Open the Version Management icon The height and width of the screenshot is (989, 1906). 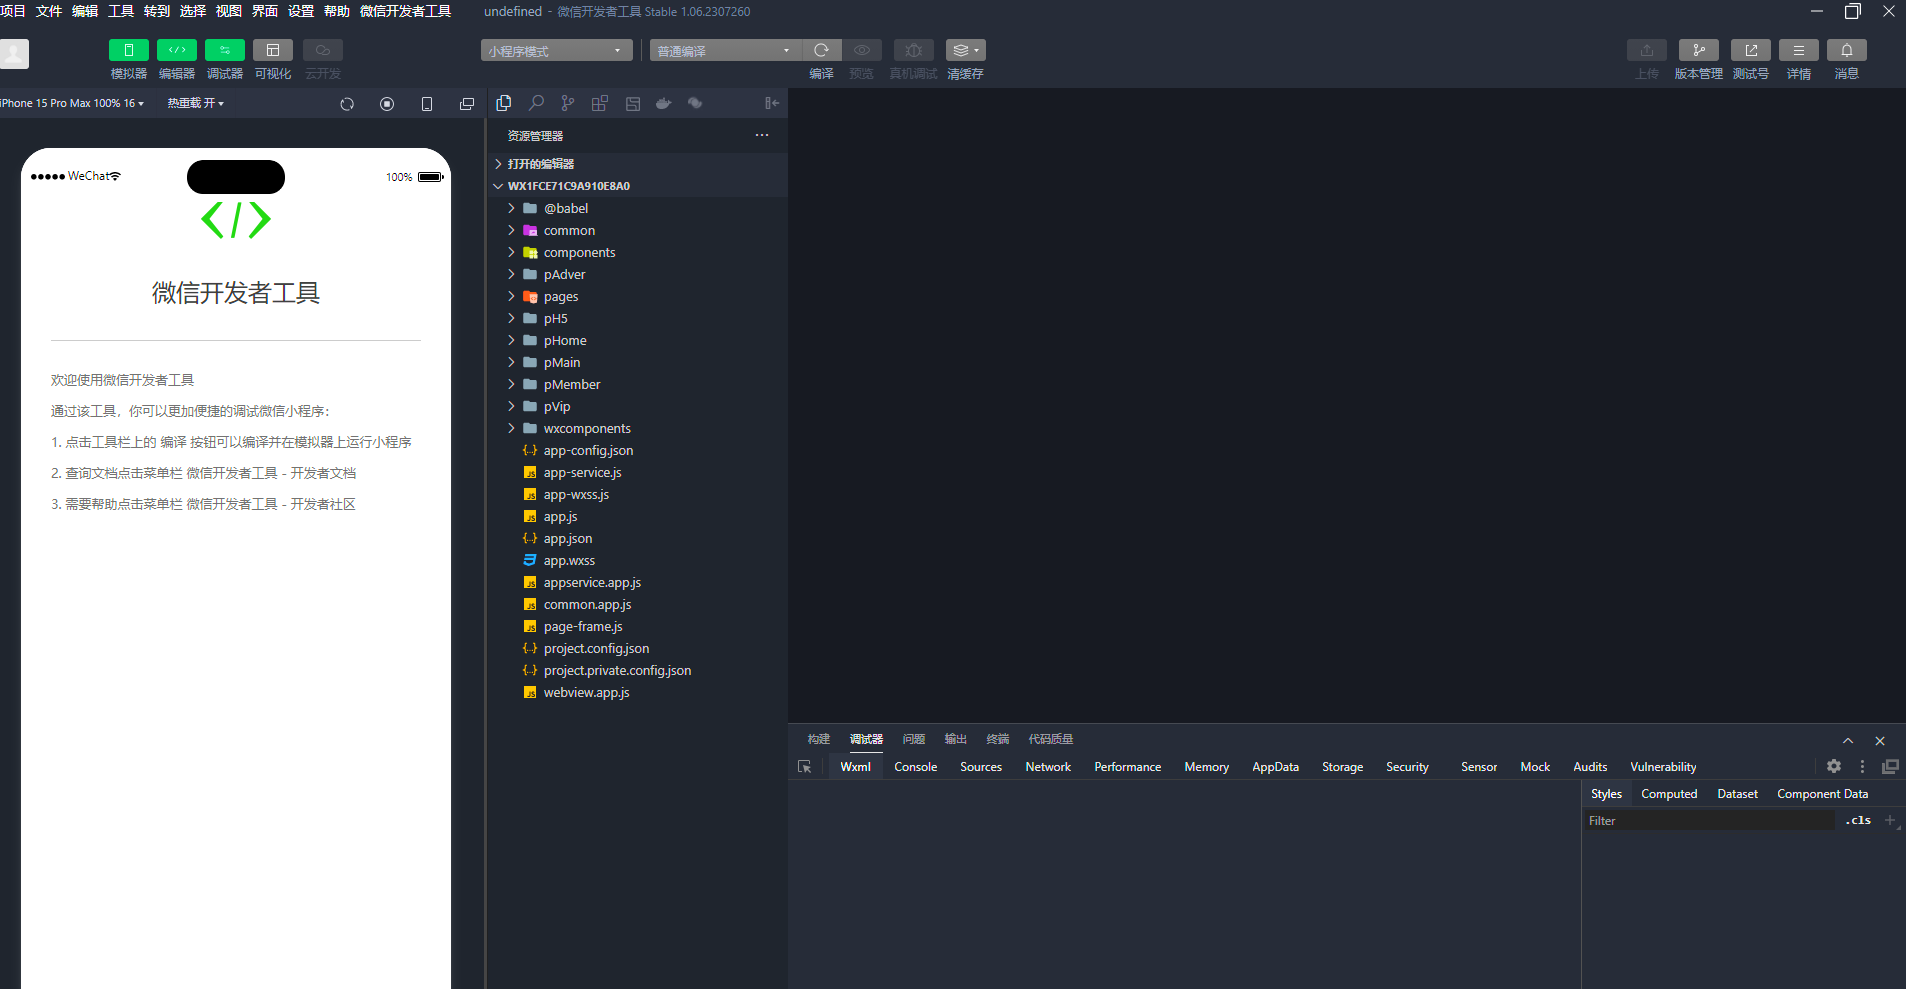click(1698, 50)
